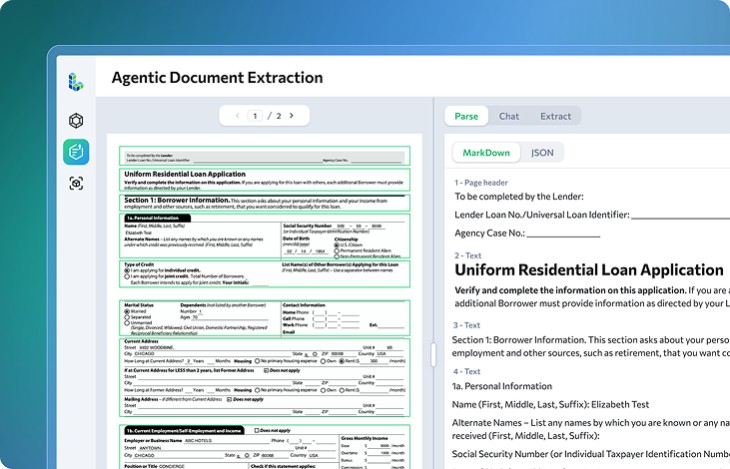Screen dimensions: 730x469
Task: Open the Extract tab
Action: pos(556,116)
